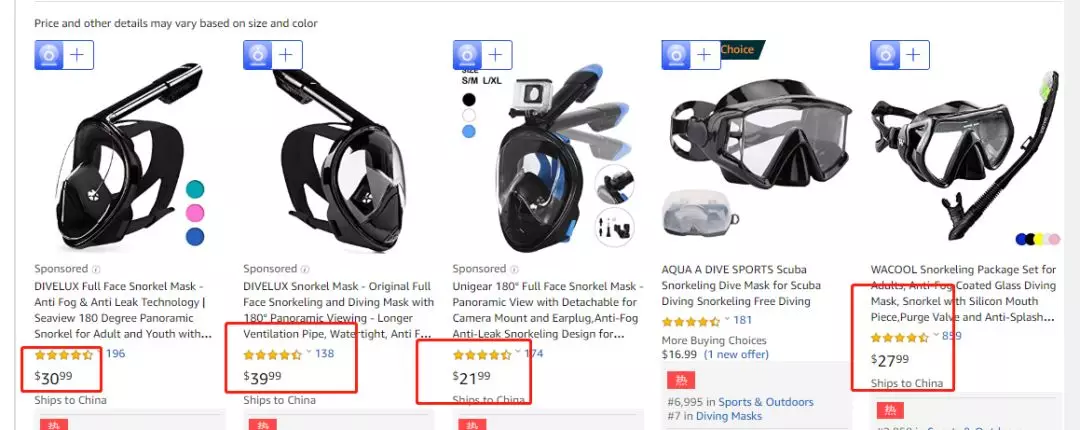Viewport: 1080px width, 430px height.
Task: Click the red hot badge under AQUA A DIVE listing
Action: tap(681, 380)
